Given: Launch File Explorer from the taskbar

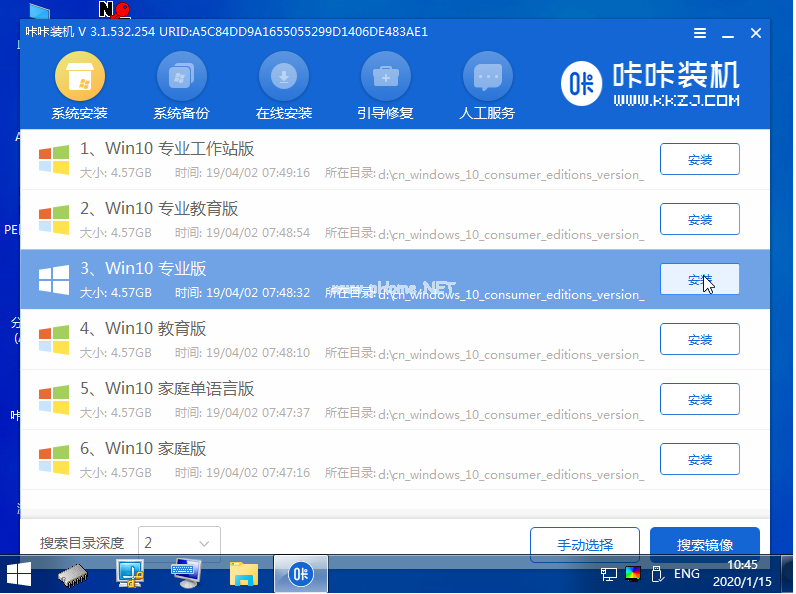Looking at the screenshot, I should [x=244, y=573].
